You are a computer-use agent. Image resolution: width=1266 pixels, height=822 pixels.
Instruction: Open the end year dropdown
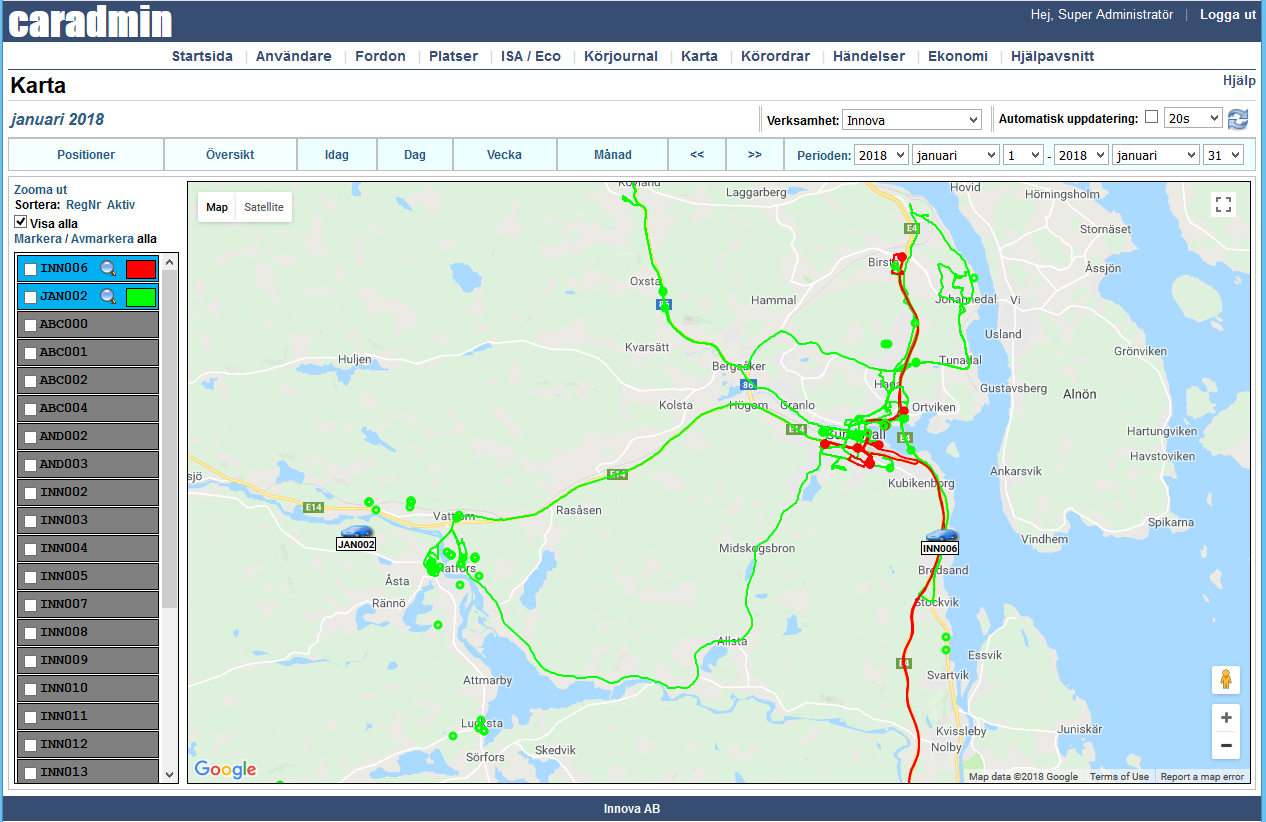tap(1082, 155)
